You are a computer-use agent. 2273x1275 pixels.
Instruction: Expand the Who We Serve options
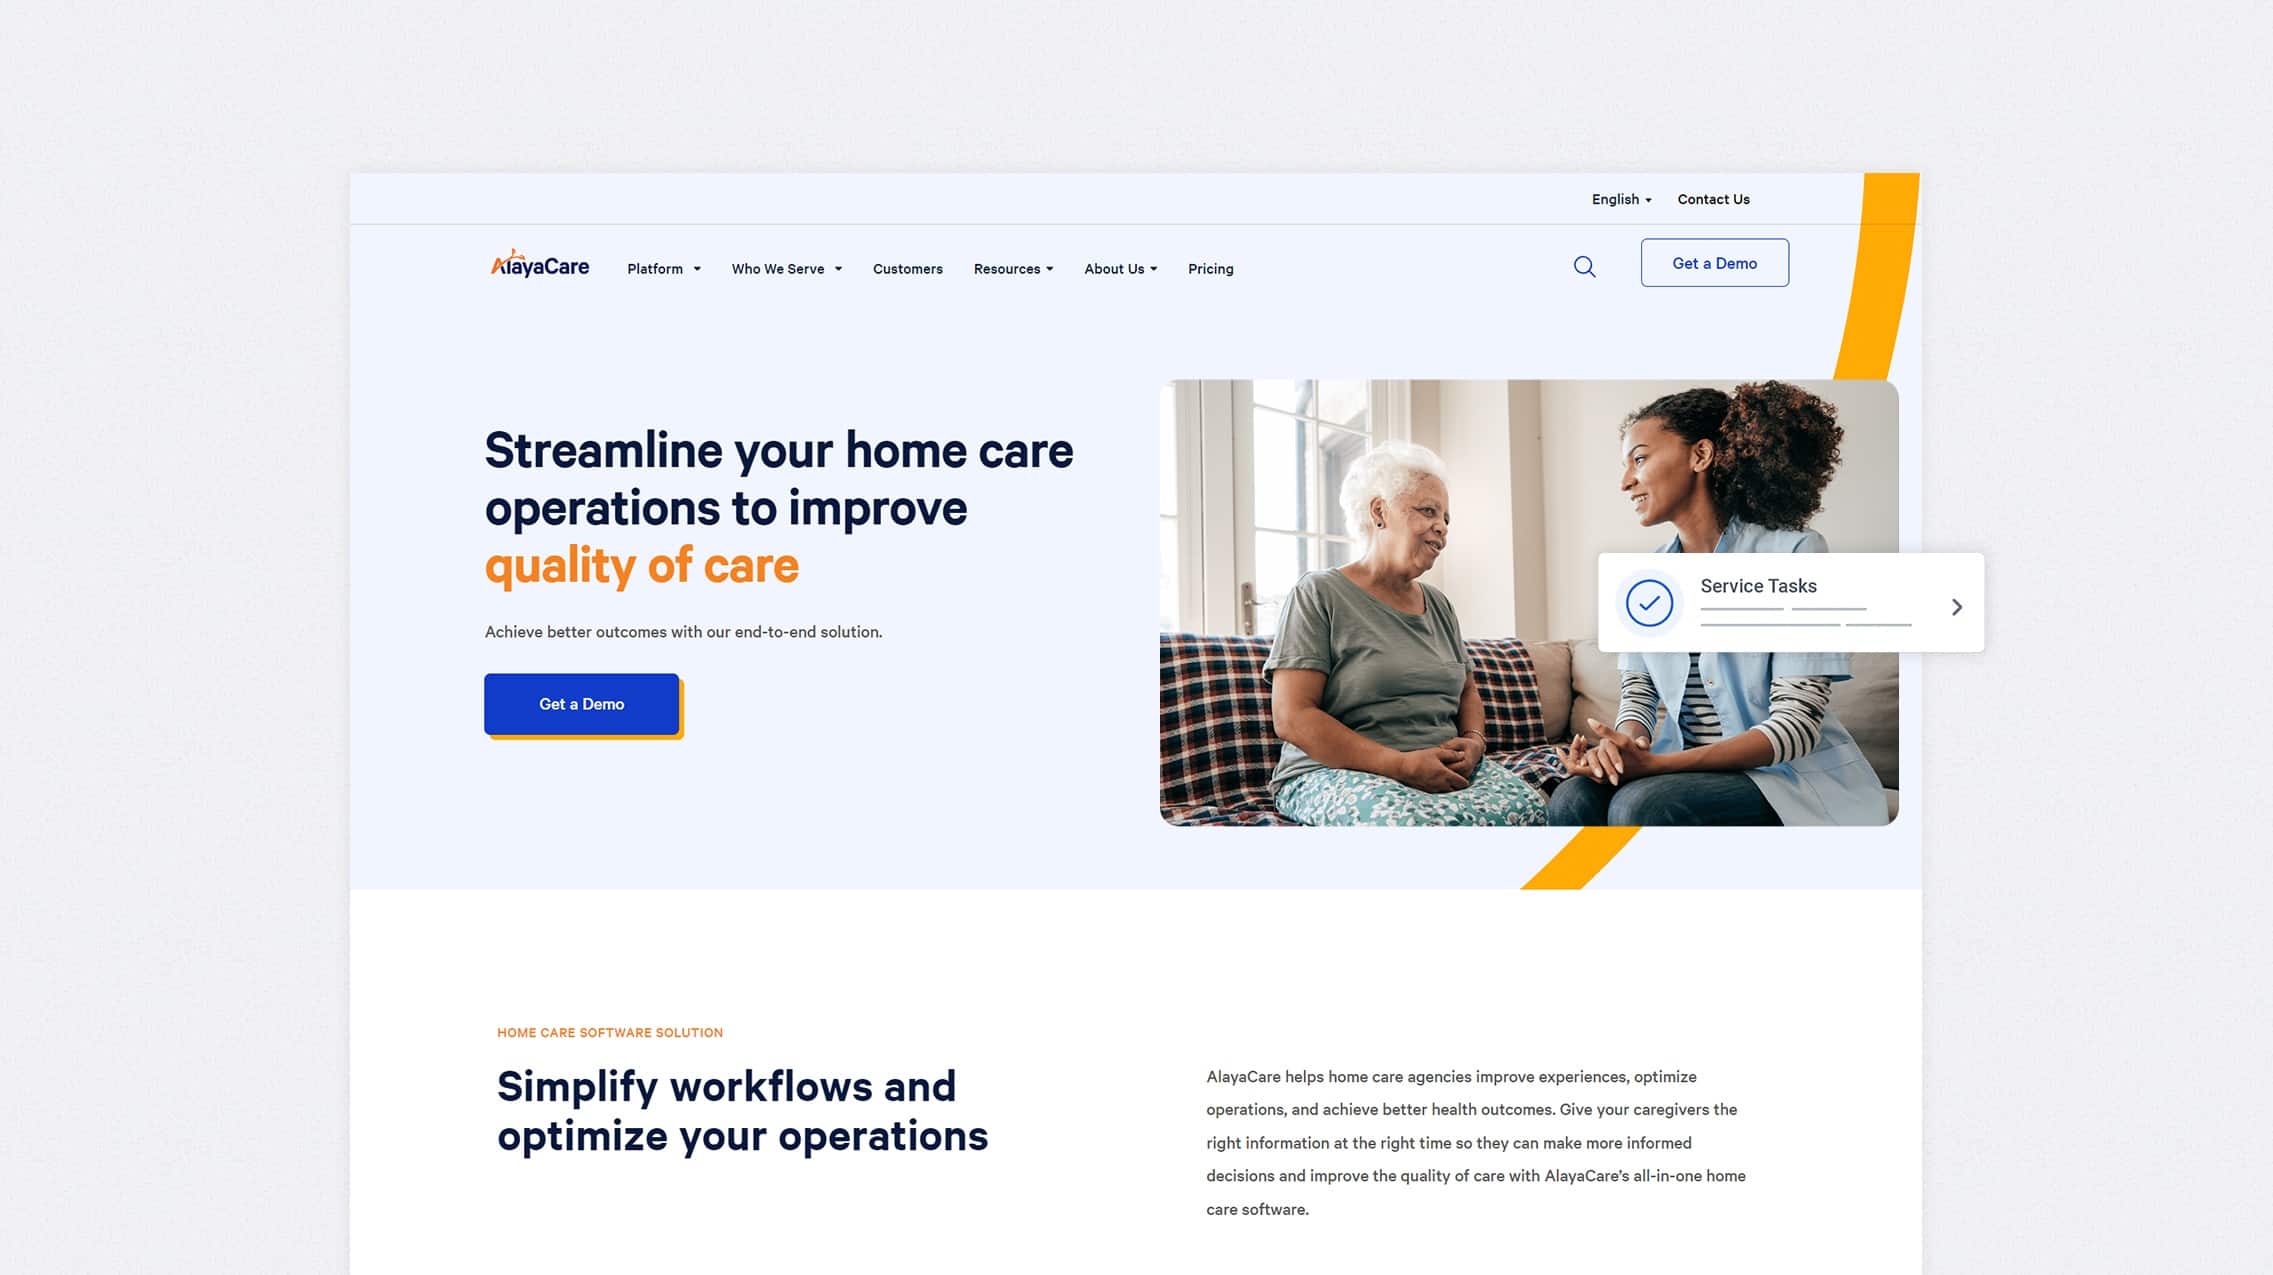(x=785, y=267)
